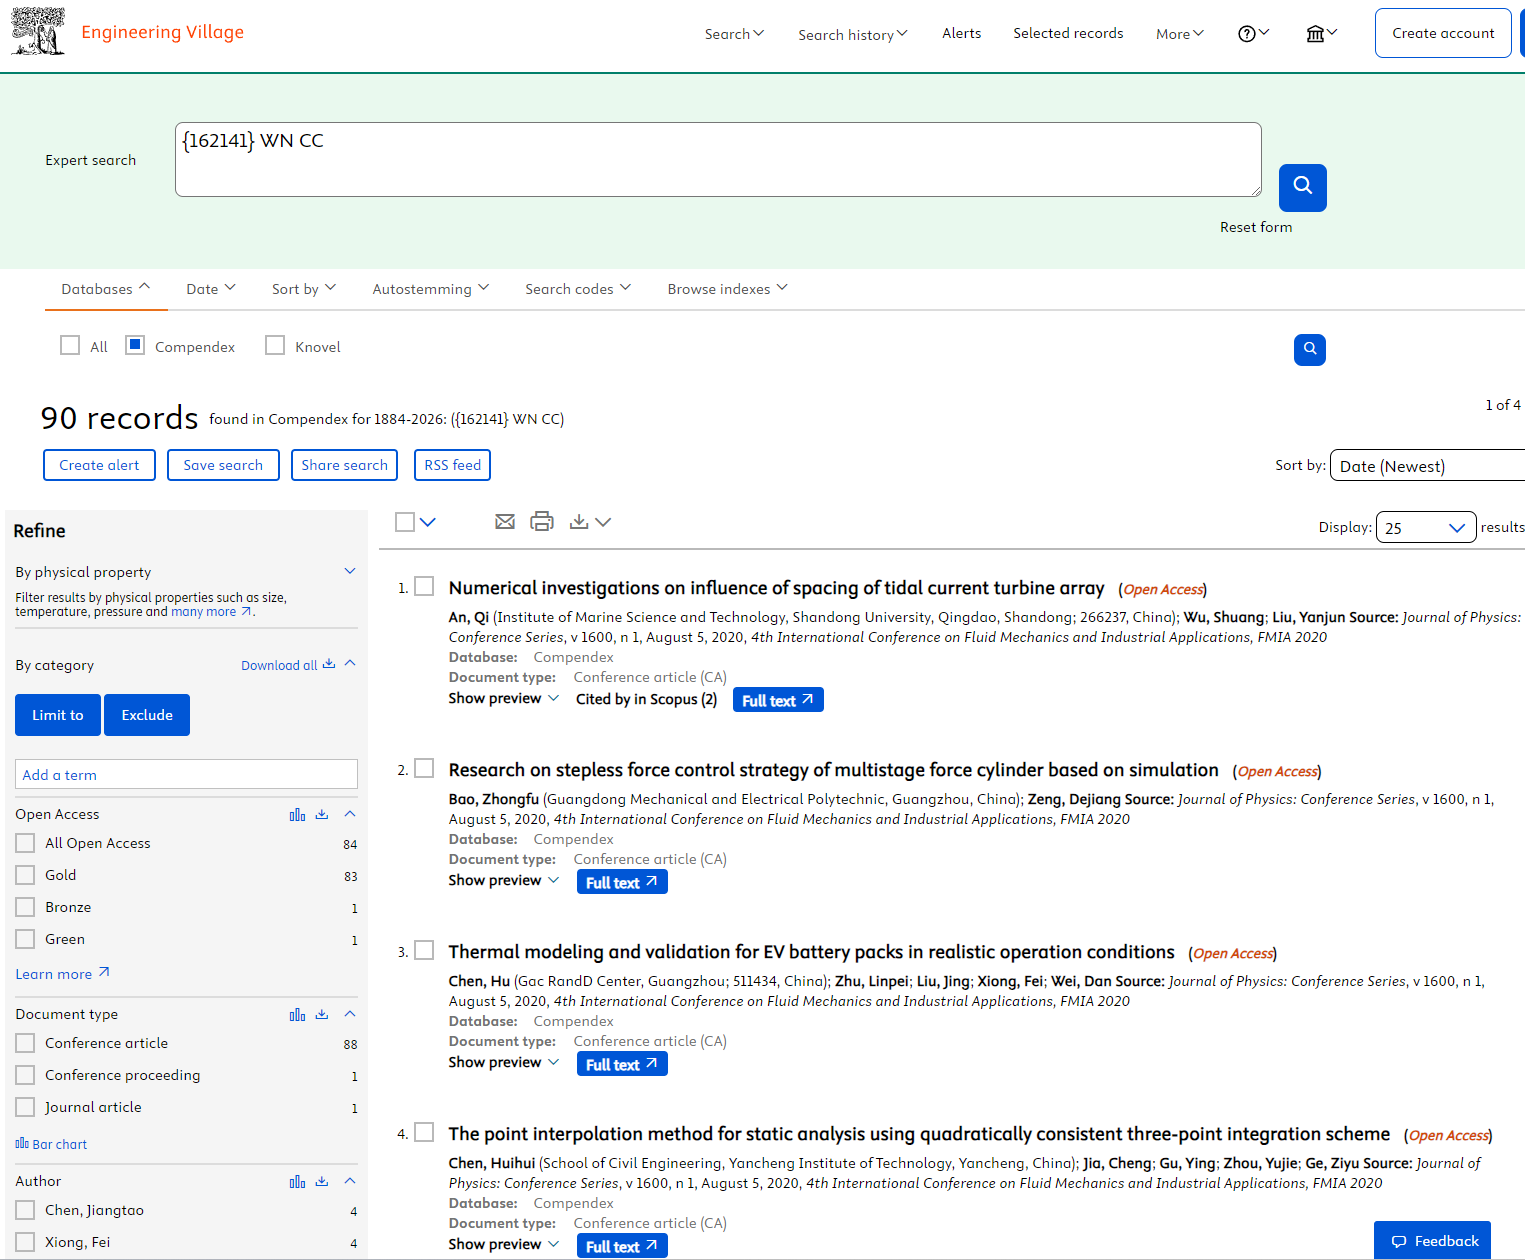Uncheck the Compendex database checkbox

135,345
